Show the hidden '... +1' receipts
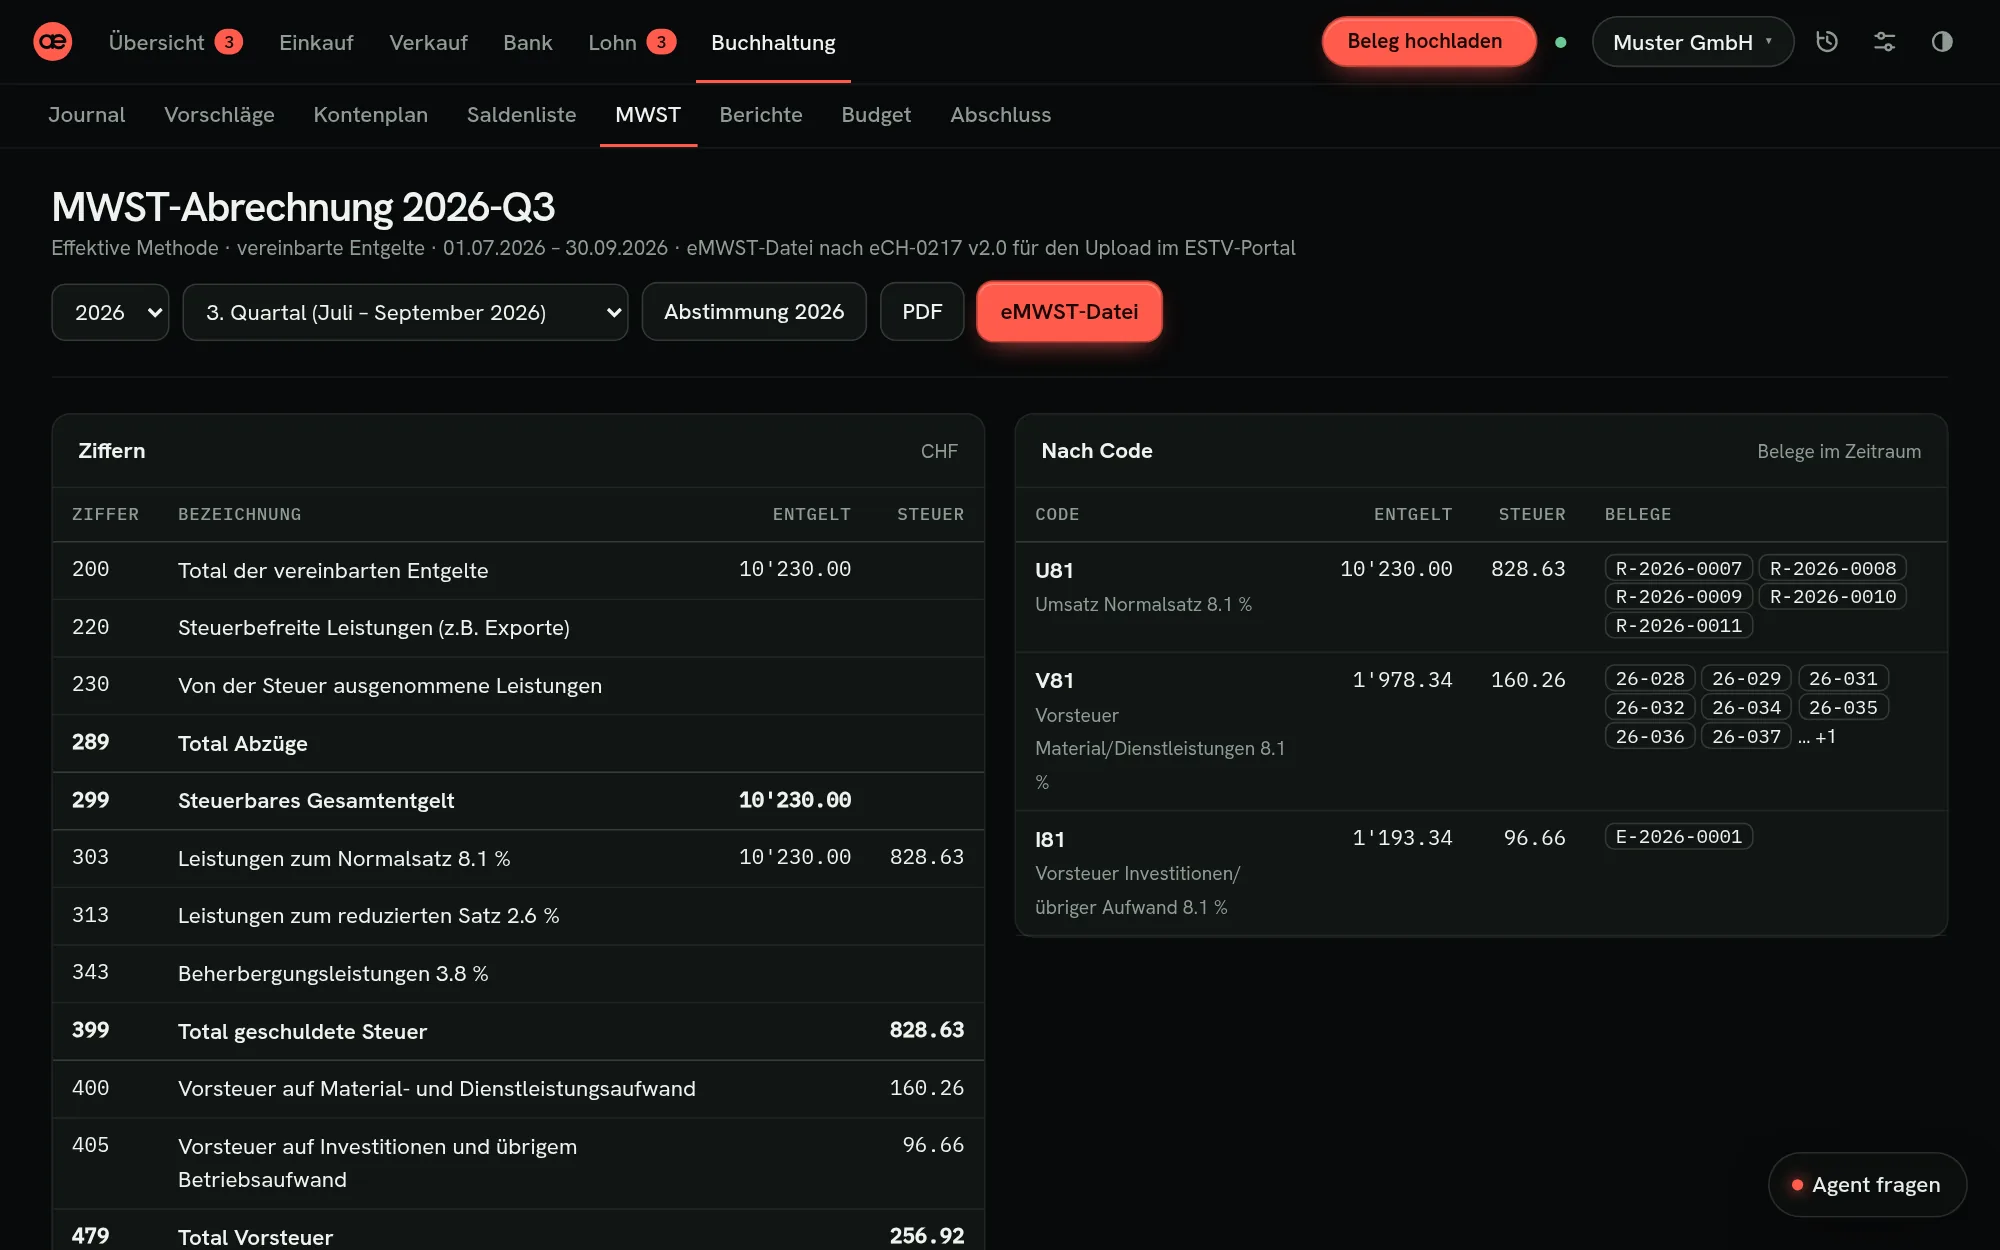2000x1250 pixels. coord(1817,737)
